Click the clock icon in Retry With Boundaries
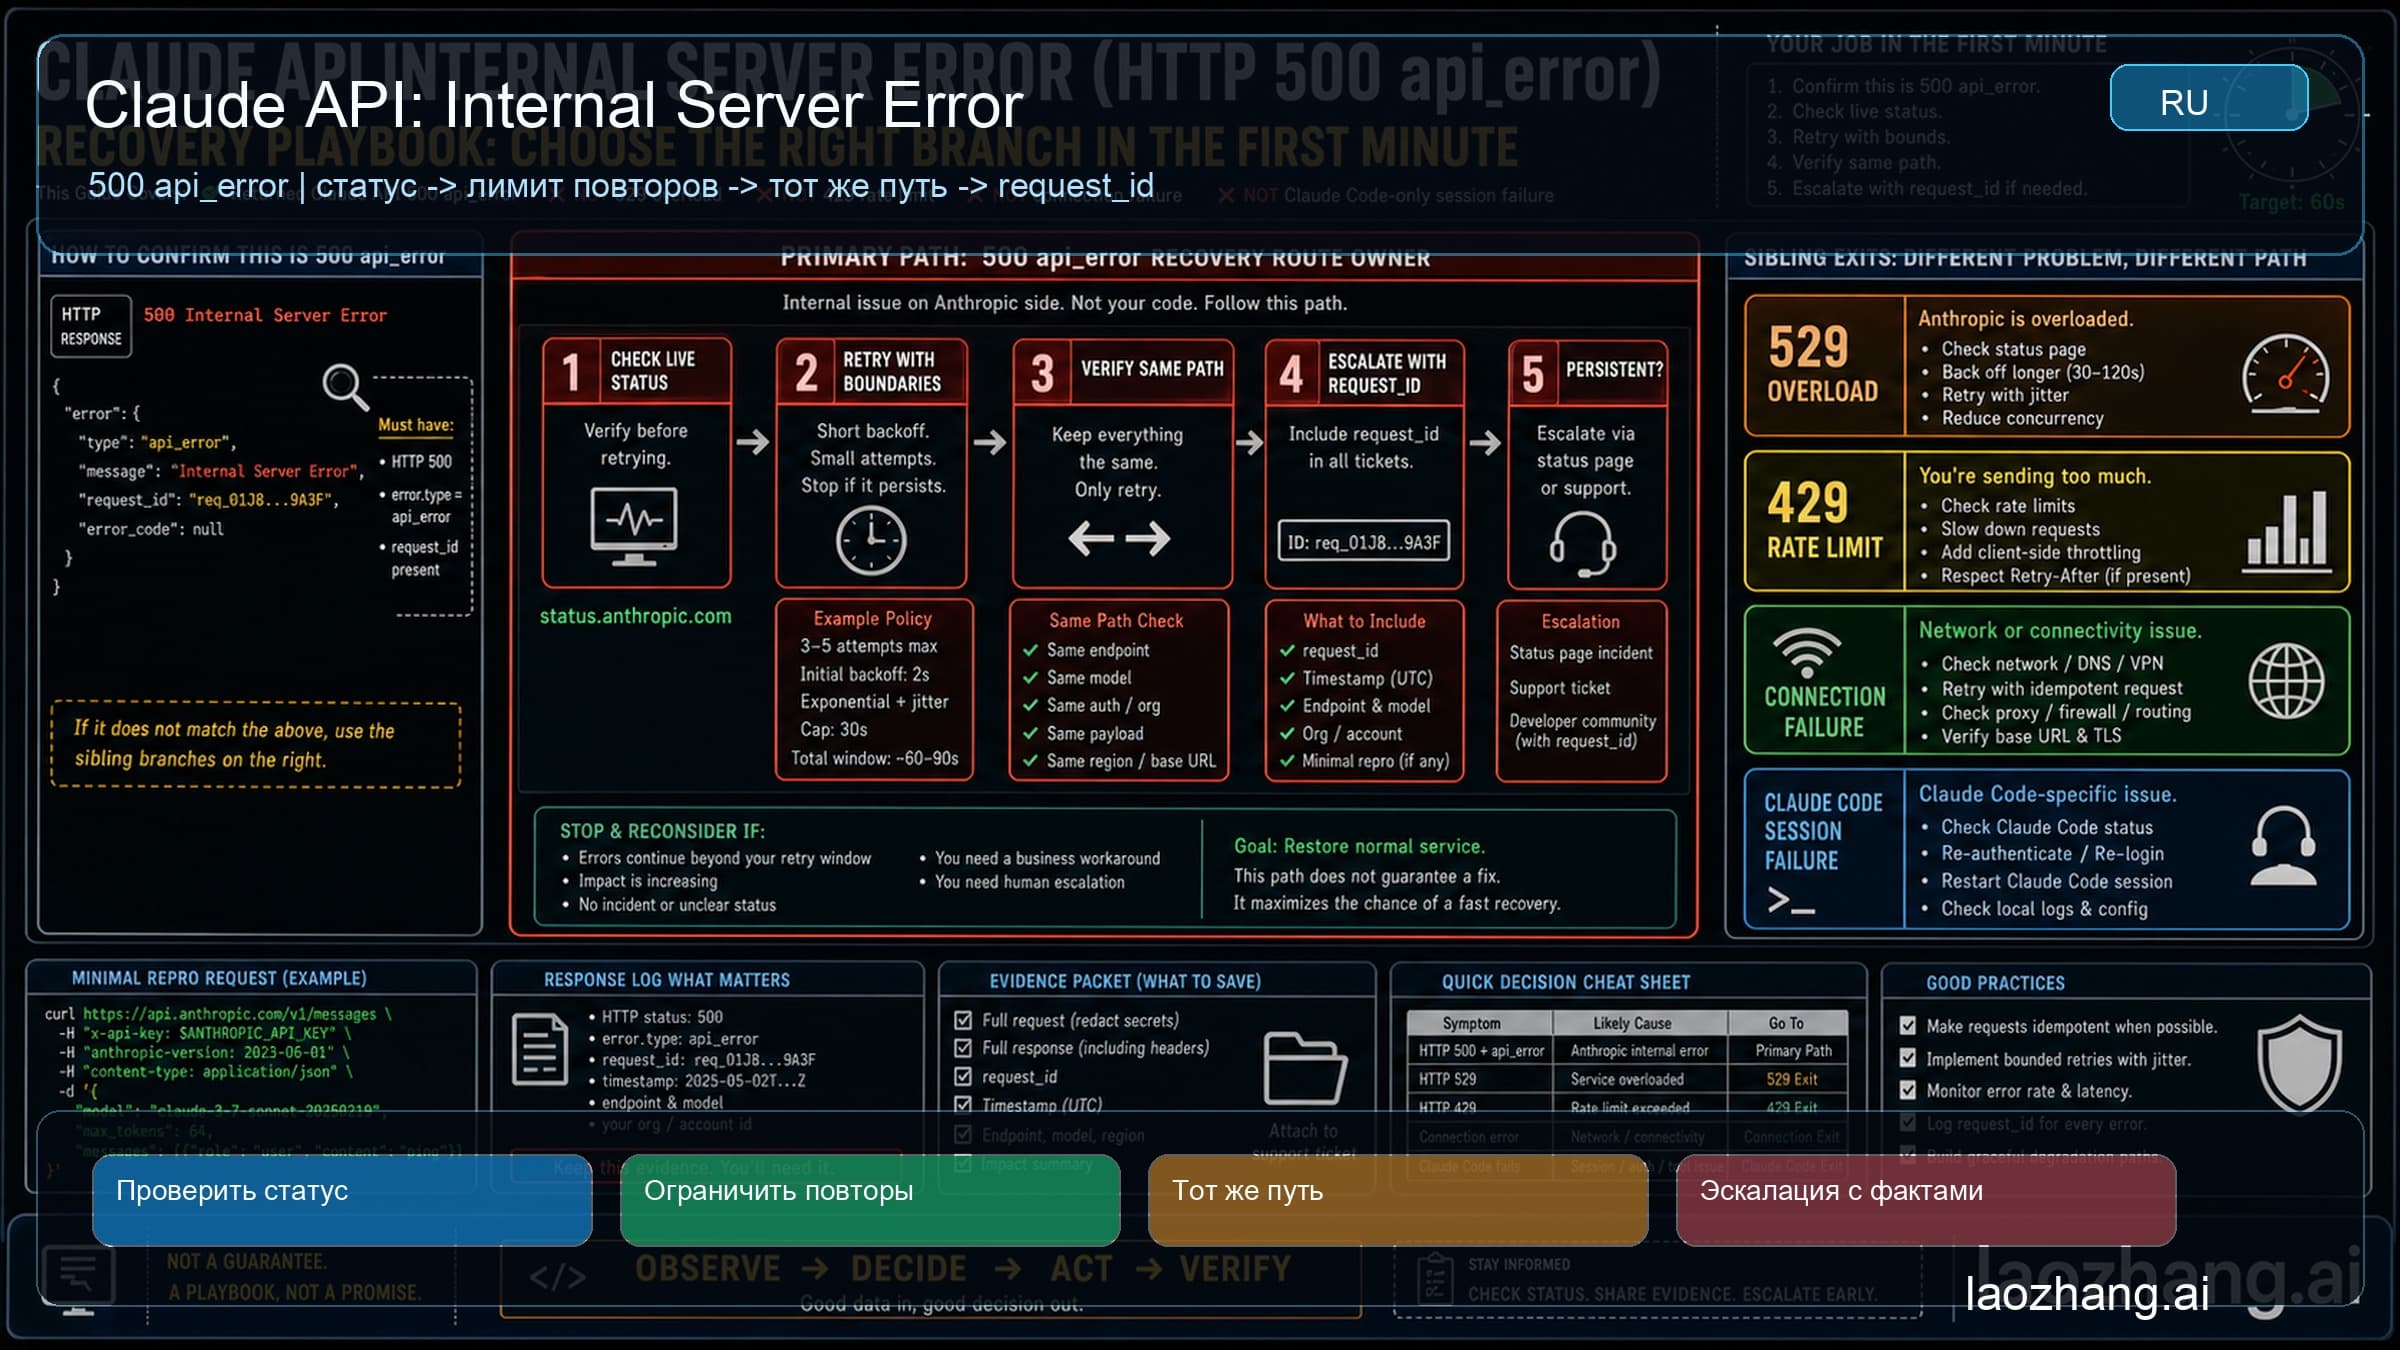Screen dimensions: 2400x1350 coord(871,540)
